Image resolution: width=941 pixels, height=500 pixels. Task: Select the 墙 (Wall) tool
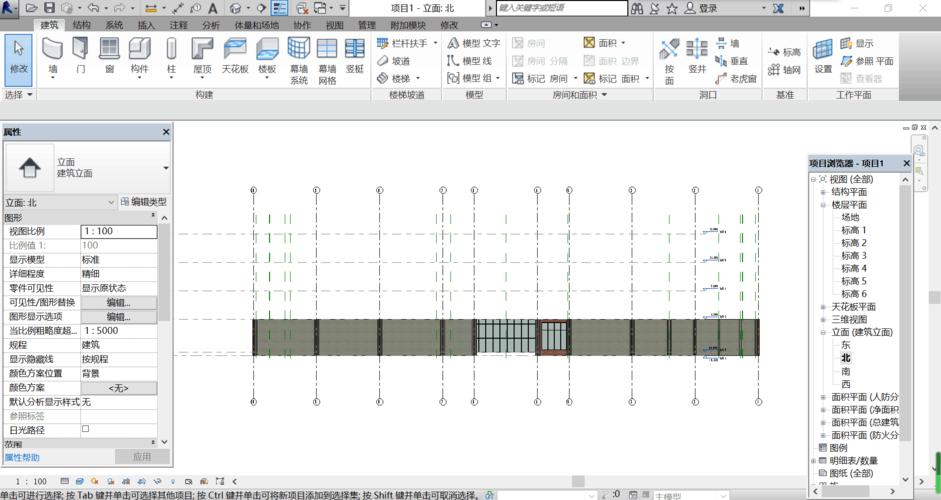point(52,55)
